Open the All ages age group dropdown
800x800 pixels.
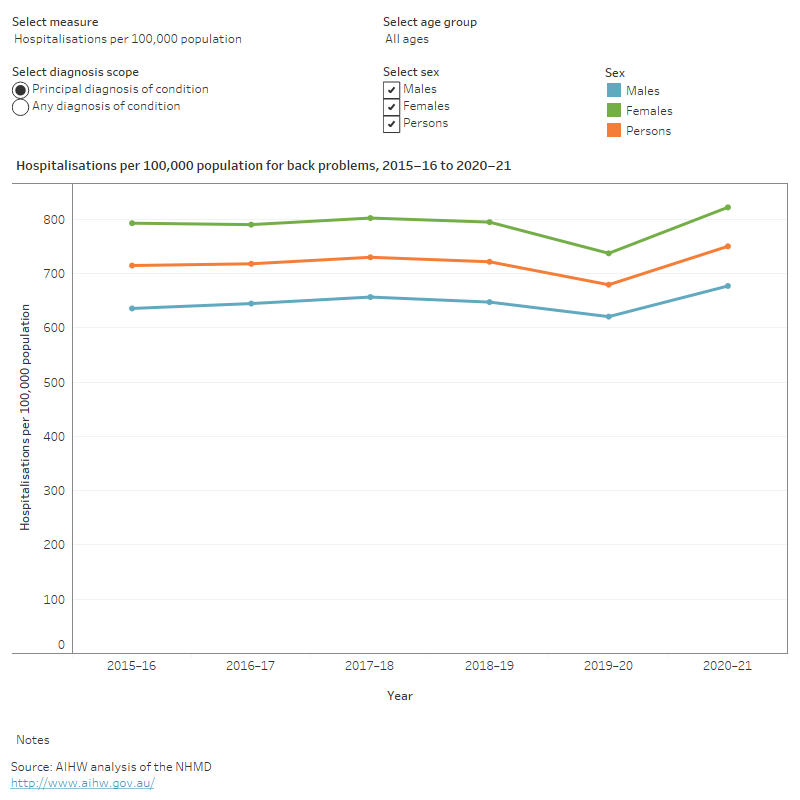click(407, 39)
